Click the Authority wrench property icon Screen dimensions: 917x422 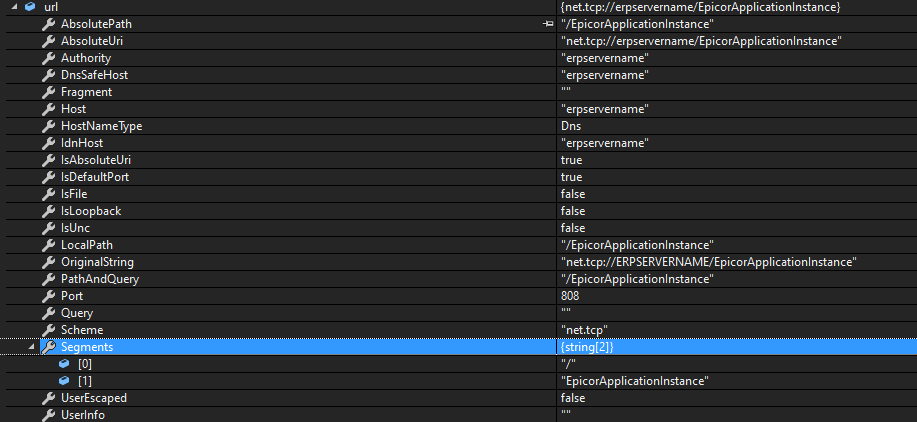pyautogui.click(x=49, y=58)
